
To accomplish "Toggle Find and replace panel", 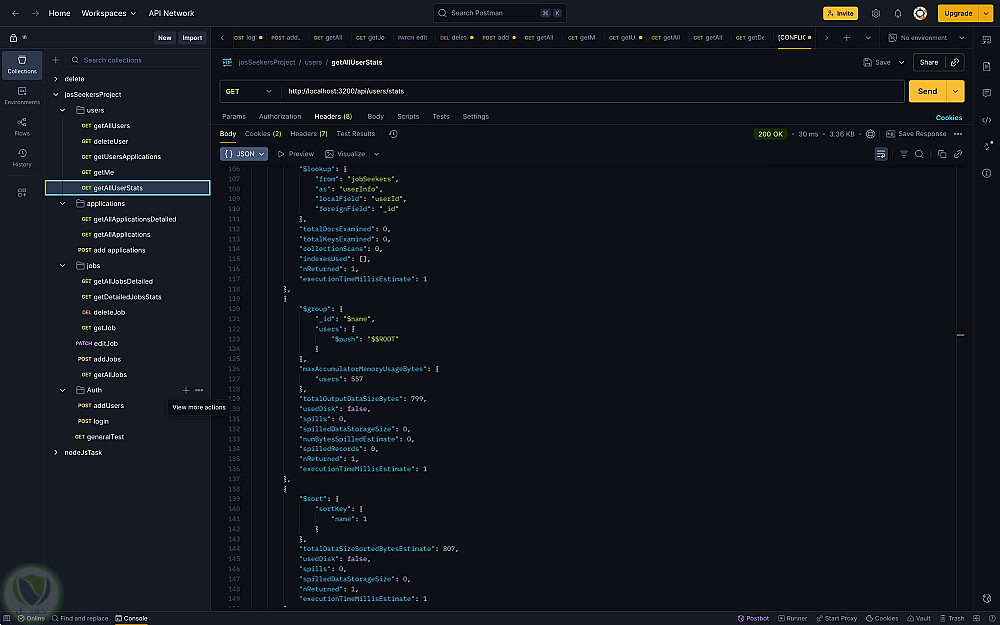I will [80, 619].
